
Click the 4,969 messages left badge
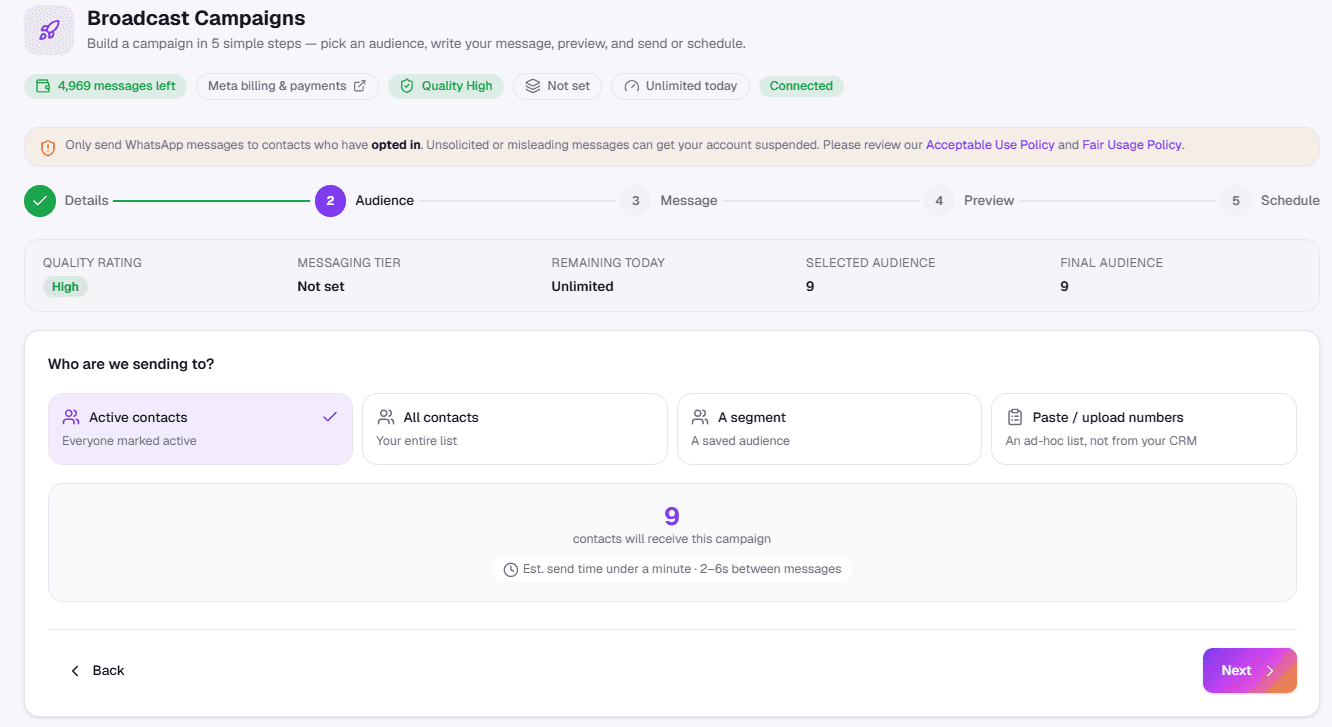tap(106, 86)
